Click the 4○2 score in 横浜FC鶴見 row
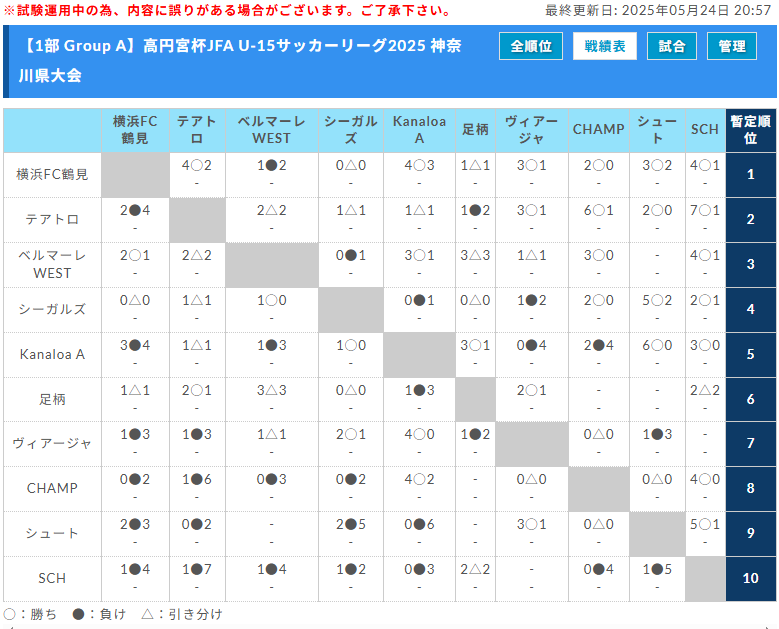779x629 pixels. 197,165
